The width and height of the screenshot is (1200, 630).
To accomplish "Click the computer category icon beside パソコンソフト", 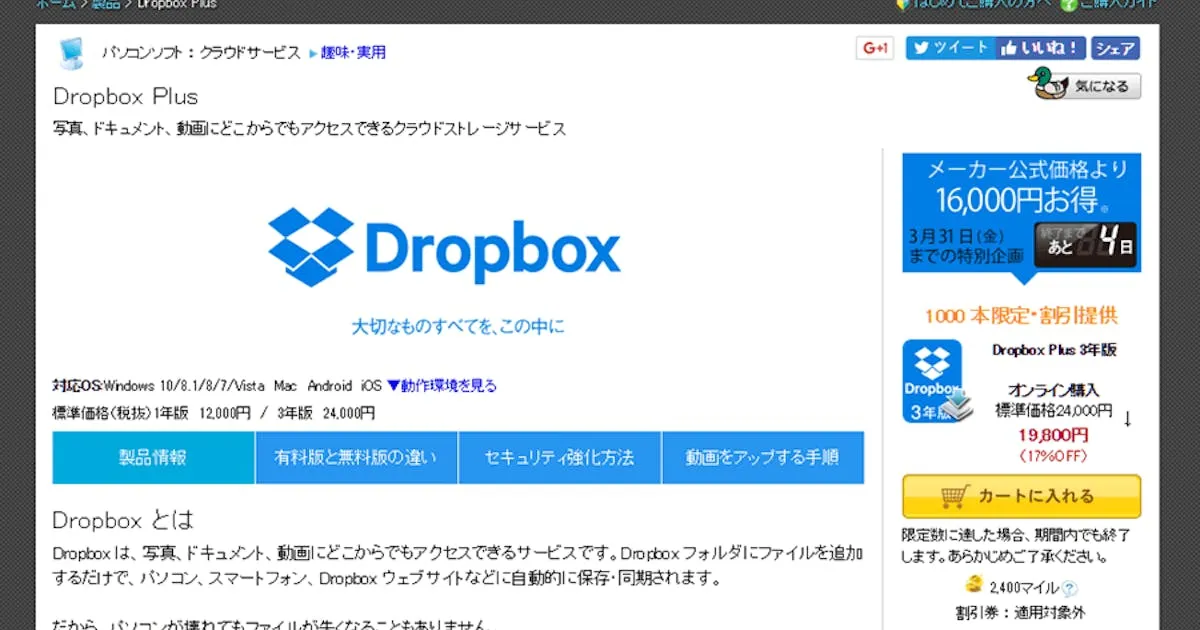I will point(71,53).
